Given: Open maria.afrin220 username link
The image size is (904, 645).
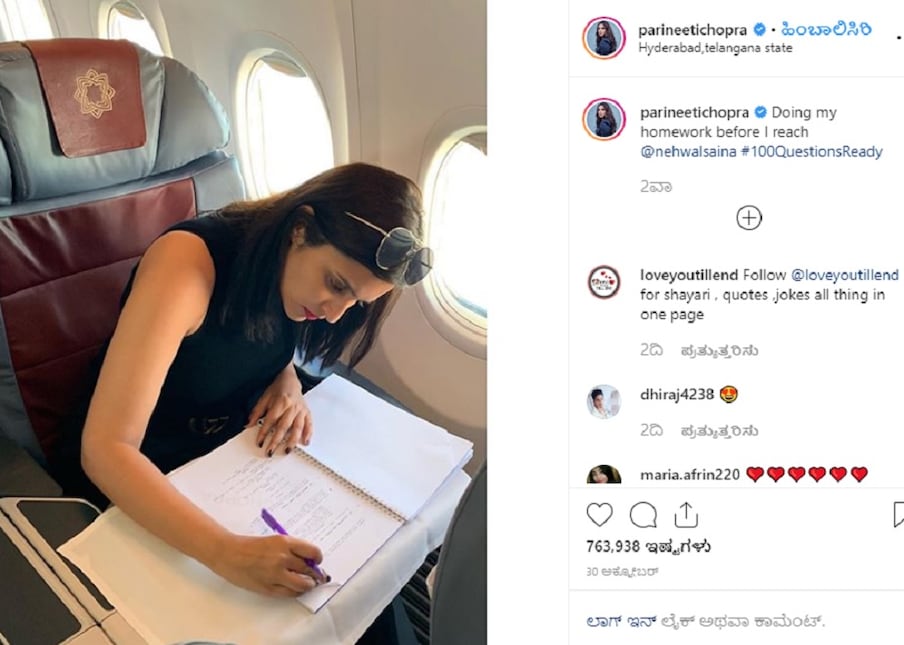Looking at the screenshot, I should tap(690, 474).
